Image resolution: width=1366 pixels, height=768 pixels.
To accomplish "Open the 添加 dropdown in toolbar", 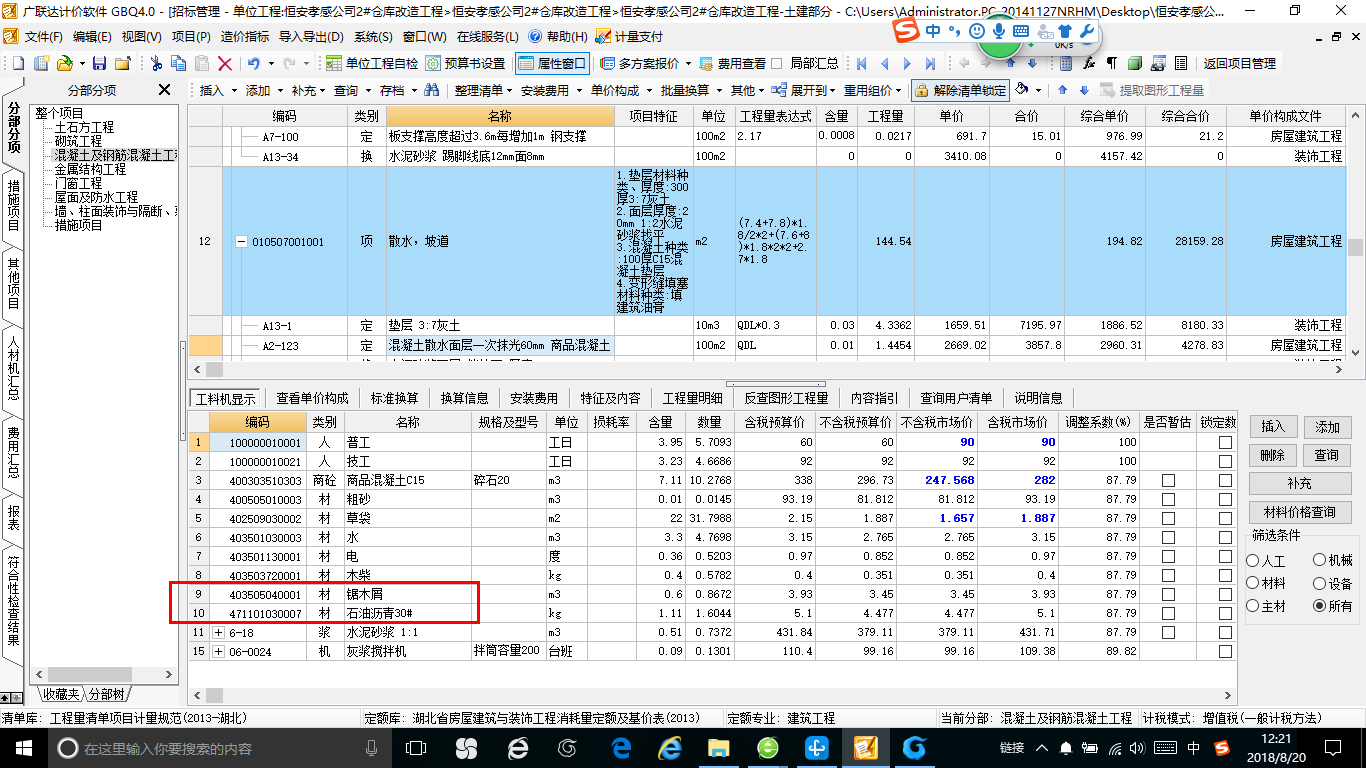I will click(265, 90).
